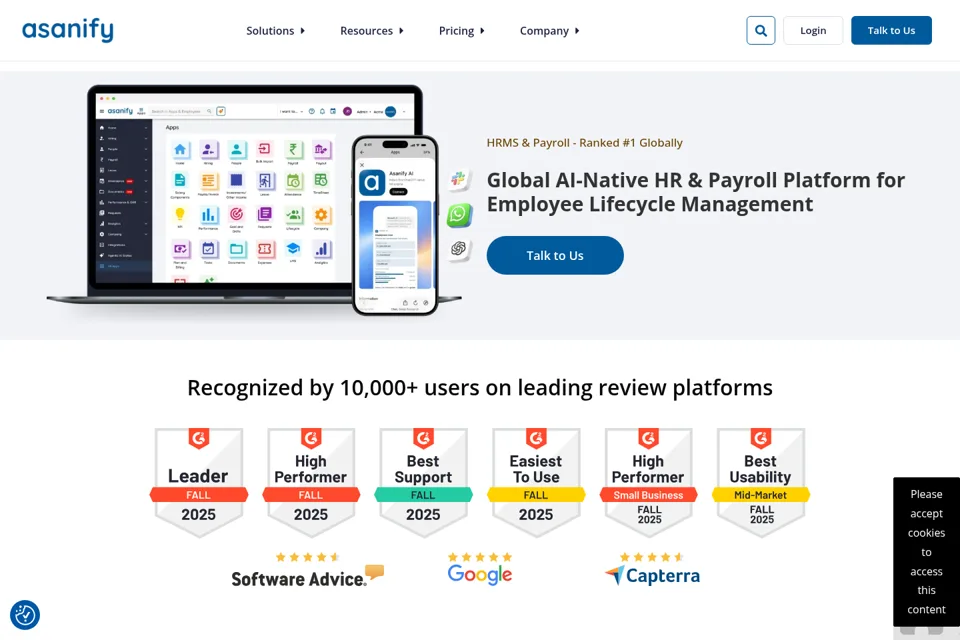Click the ChatGPT integration icon
This screenshot has height=640, width=960.
click(459, 249)
